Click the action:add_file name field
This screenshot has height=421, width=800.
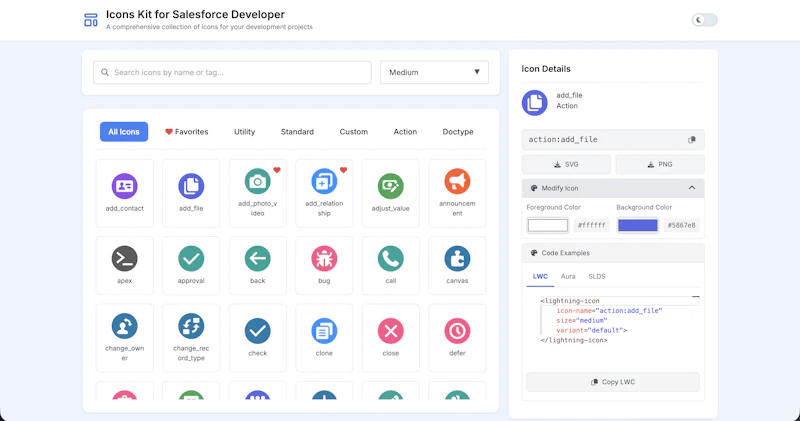tap(613, 139)
